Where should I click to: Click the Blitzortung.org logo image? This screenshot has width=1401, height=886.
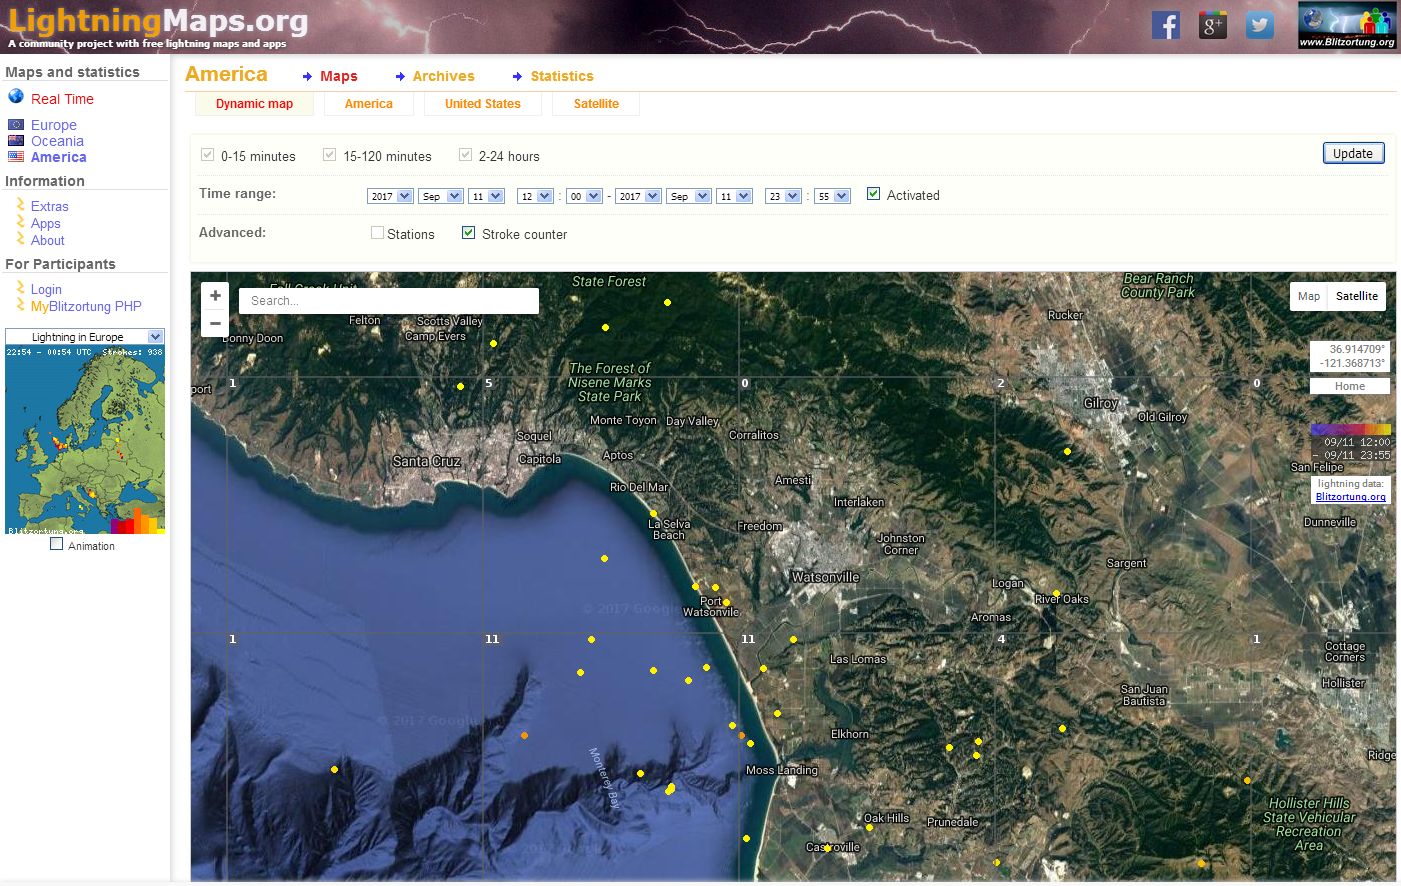click(x=1346, y=25)
